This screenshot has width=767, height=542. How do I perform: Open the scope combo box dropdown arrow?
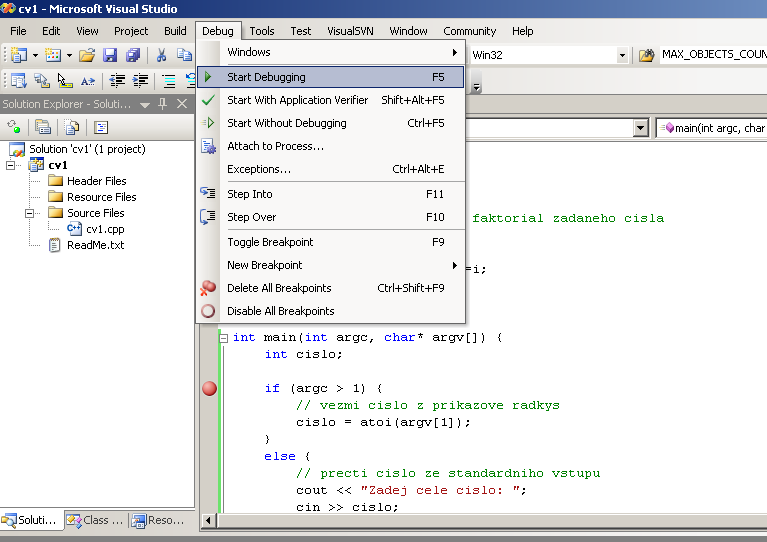click(x=640, y=128)
